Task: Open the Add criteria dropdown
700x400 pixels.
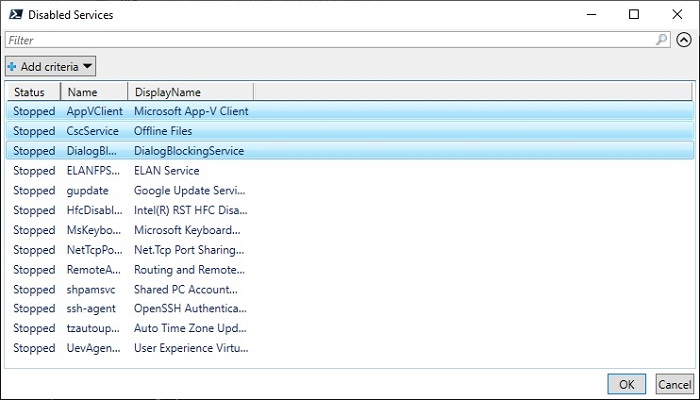Action: pyautogui.click(x=50, y=67)
